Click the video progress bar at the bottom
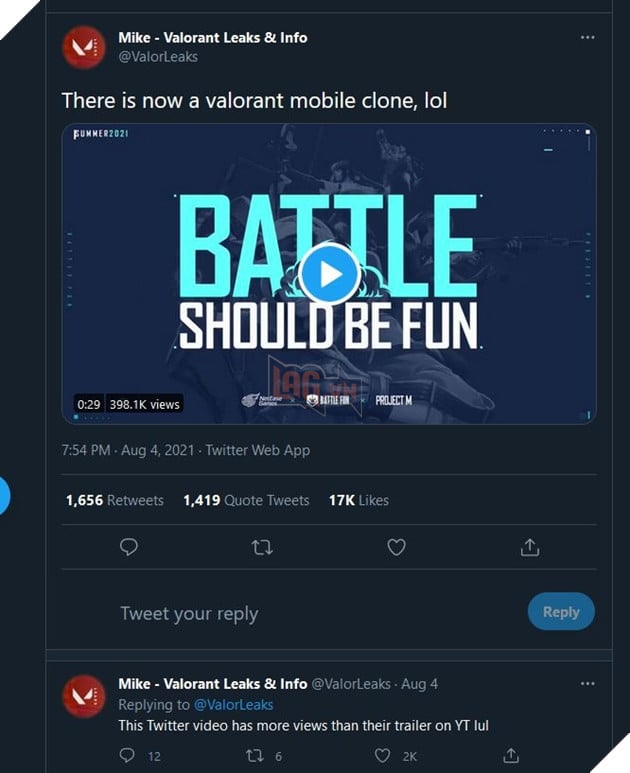The width and height of the screenshot is (630, 773). tap(330, 416)
